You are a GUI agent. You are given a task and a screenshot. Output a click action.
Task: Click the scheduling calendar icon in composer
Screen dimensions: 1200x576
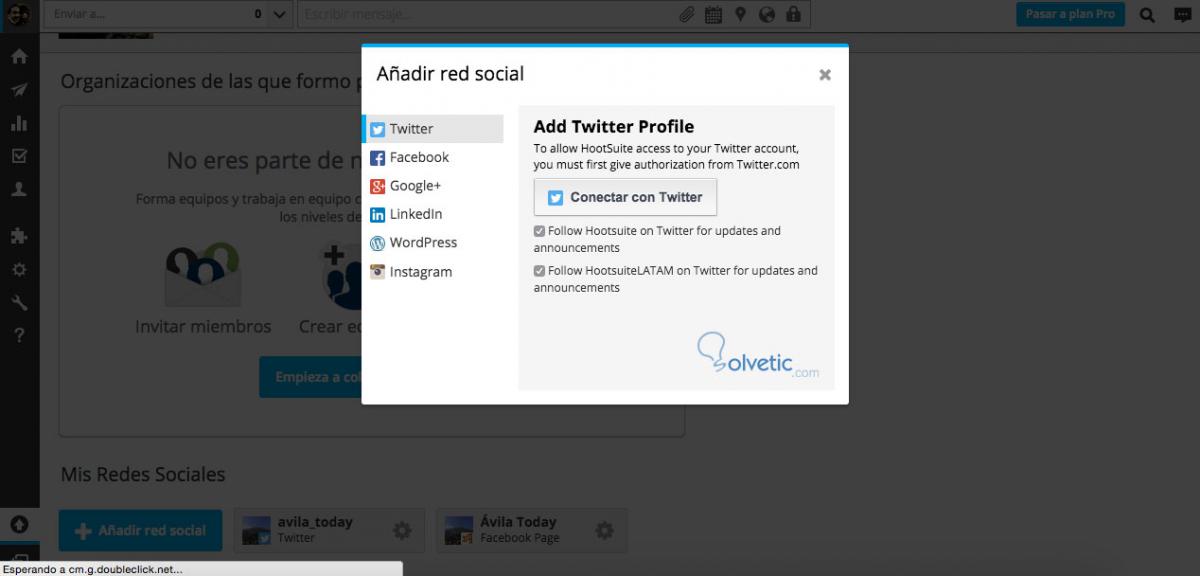pyautogui.click(x=713, y=15)
